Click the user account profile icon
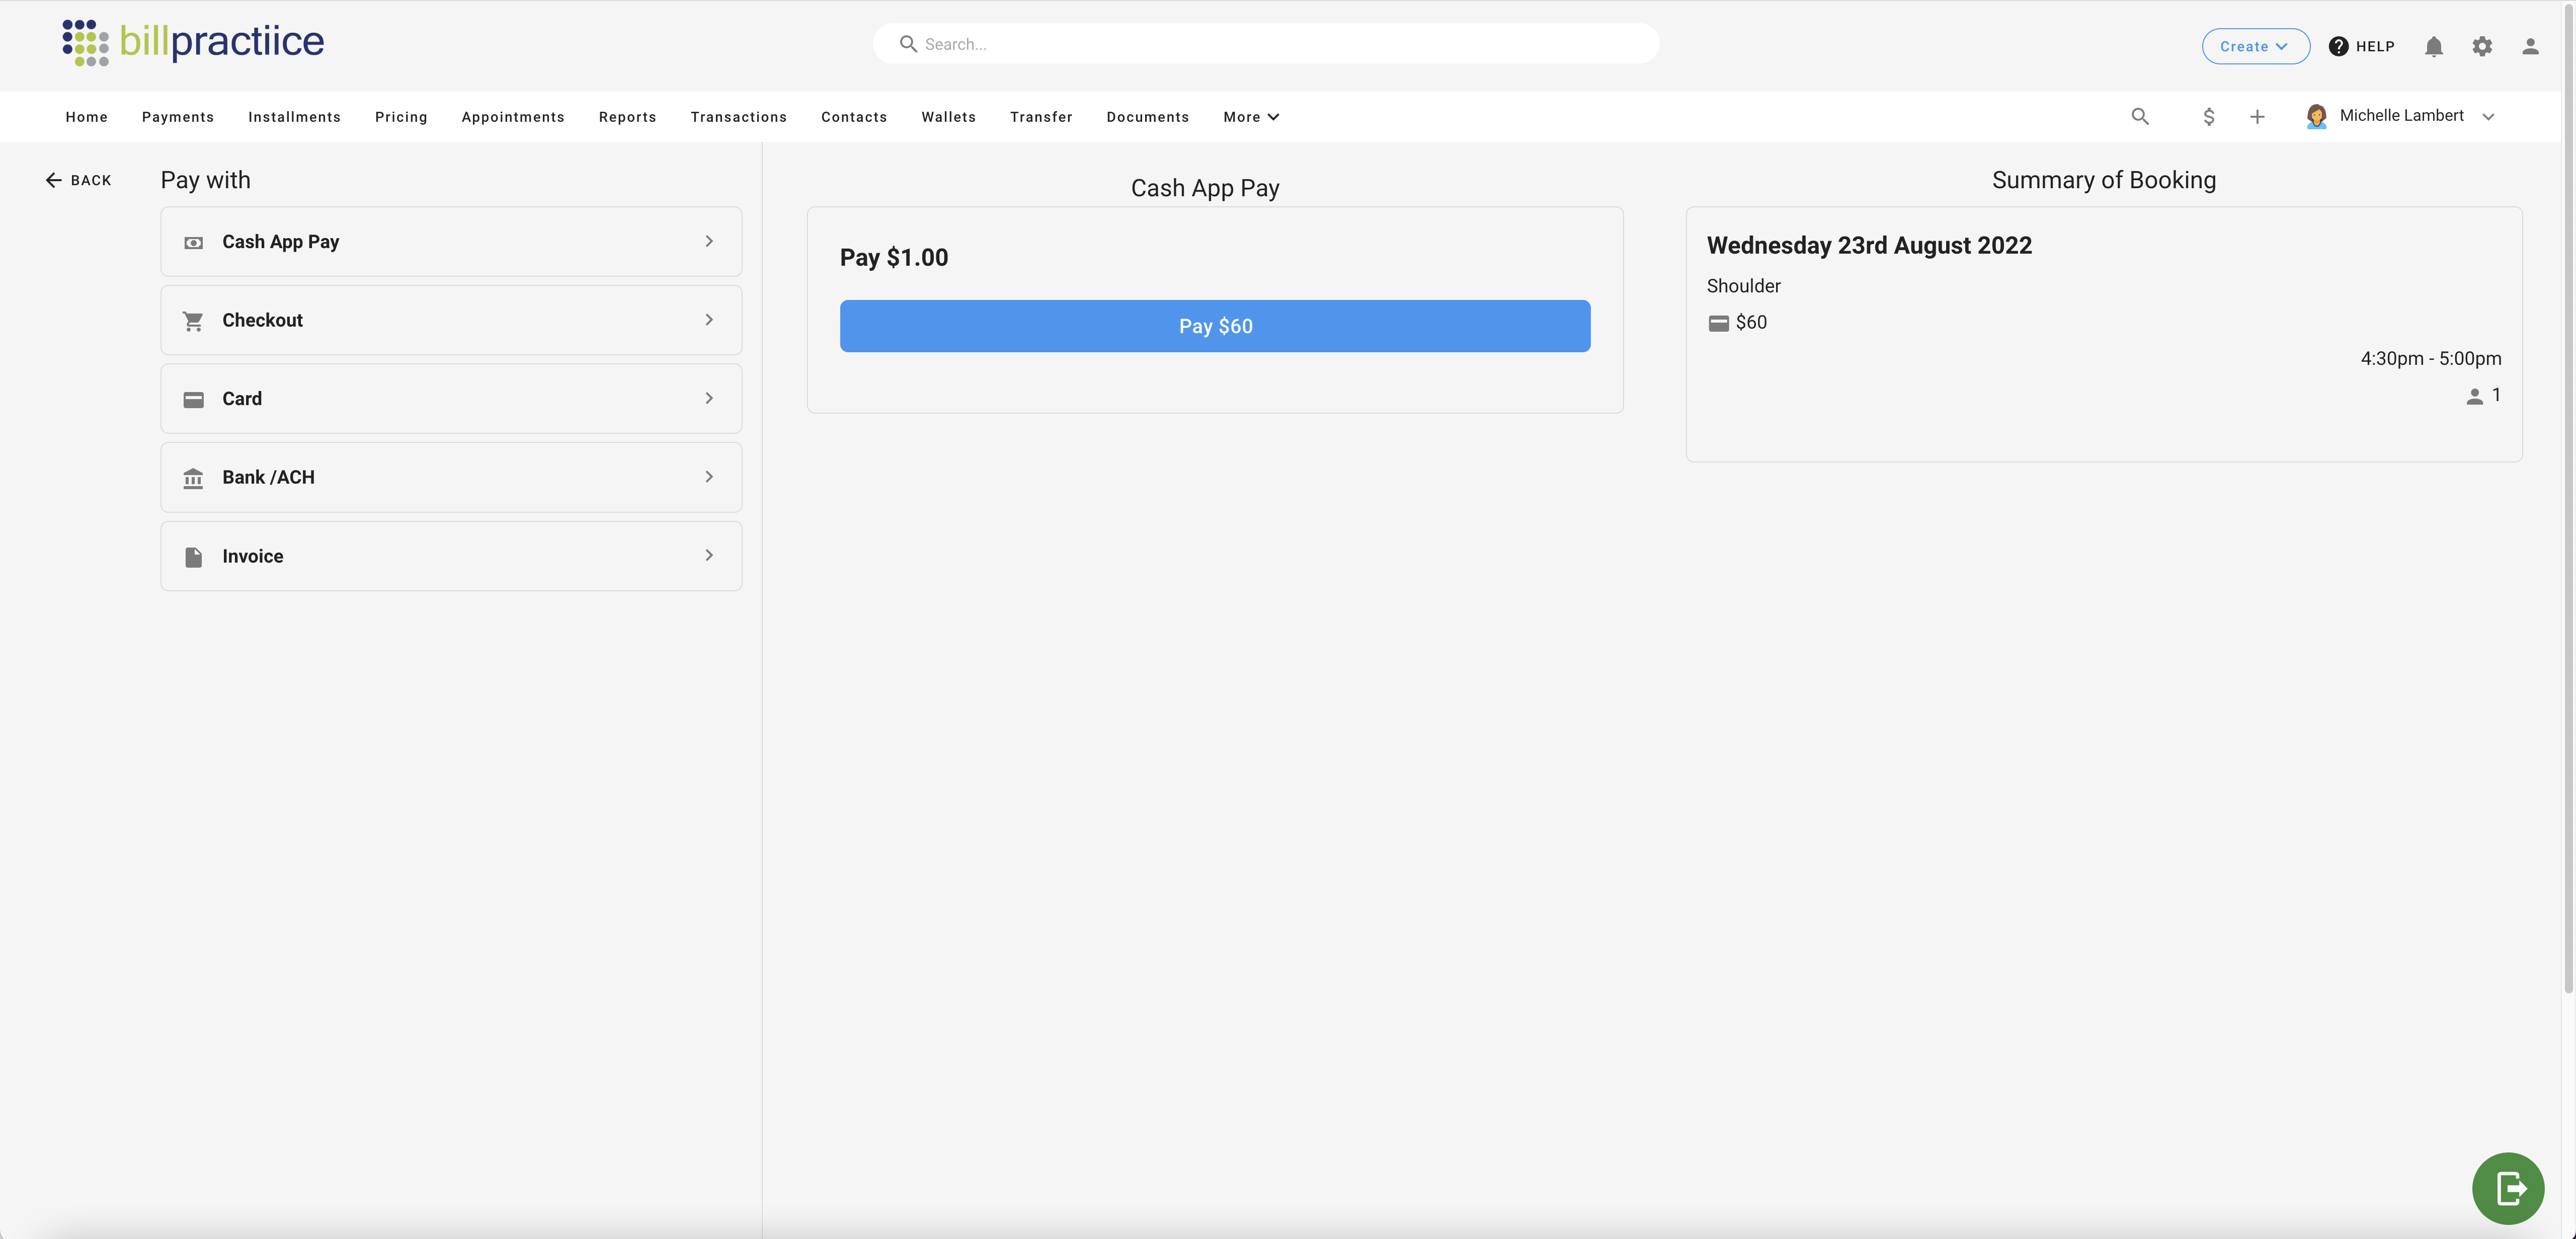 pos(2530,46)
